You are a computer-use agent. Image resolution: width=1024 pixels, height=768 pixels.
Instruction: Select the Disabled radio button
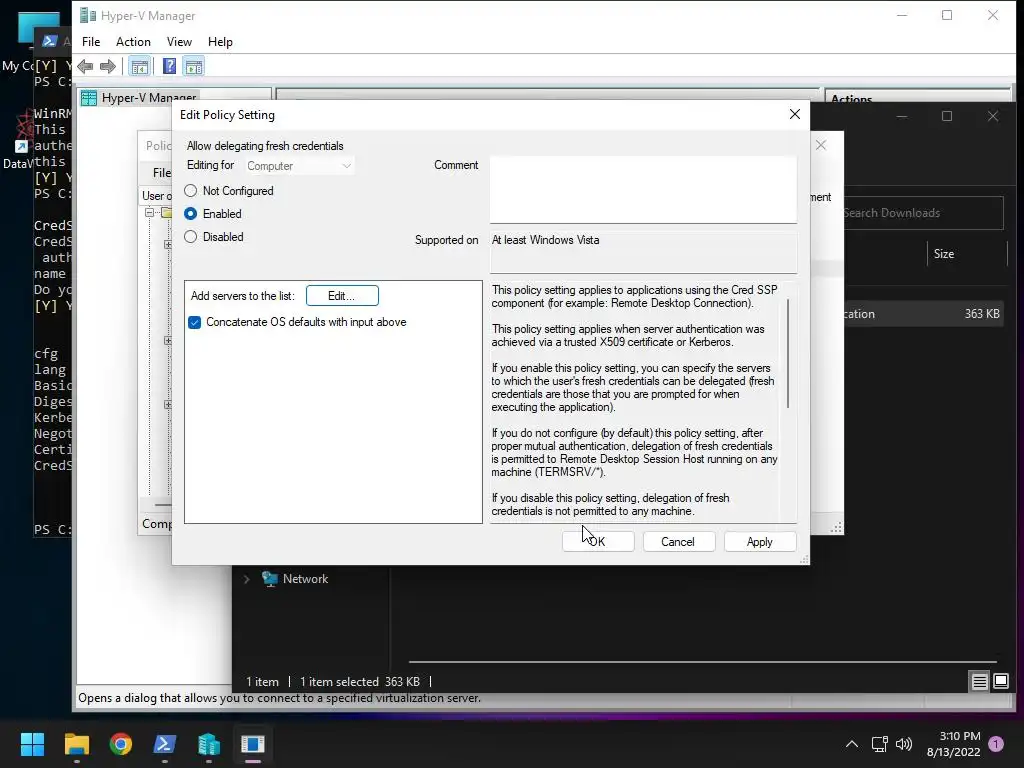coord(190,236)
